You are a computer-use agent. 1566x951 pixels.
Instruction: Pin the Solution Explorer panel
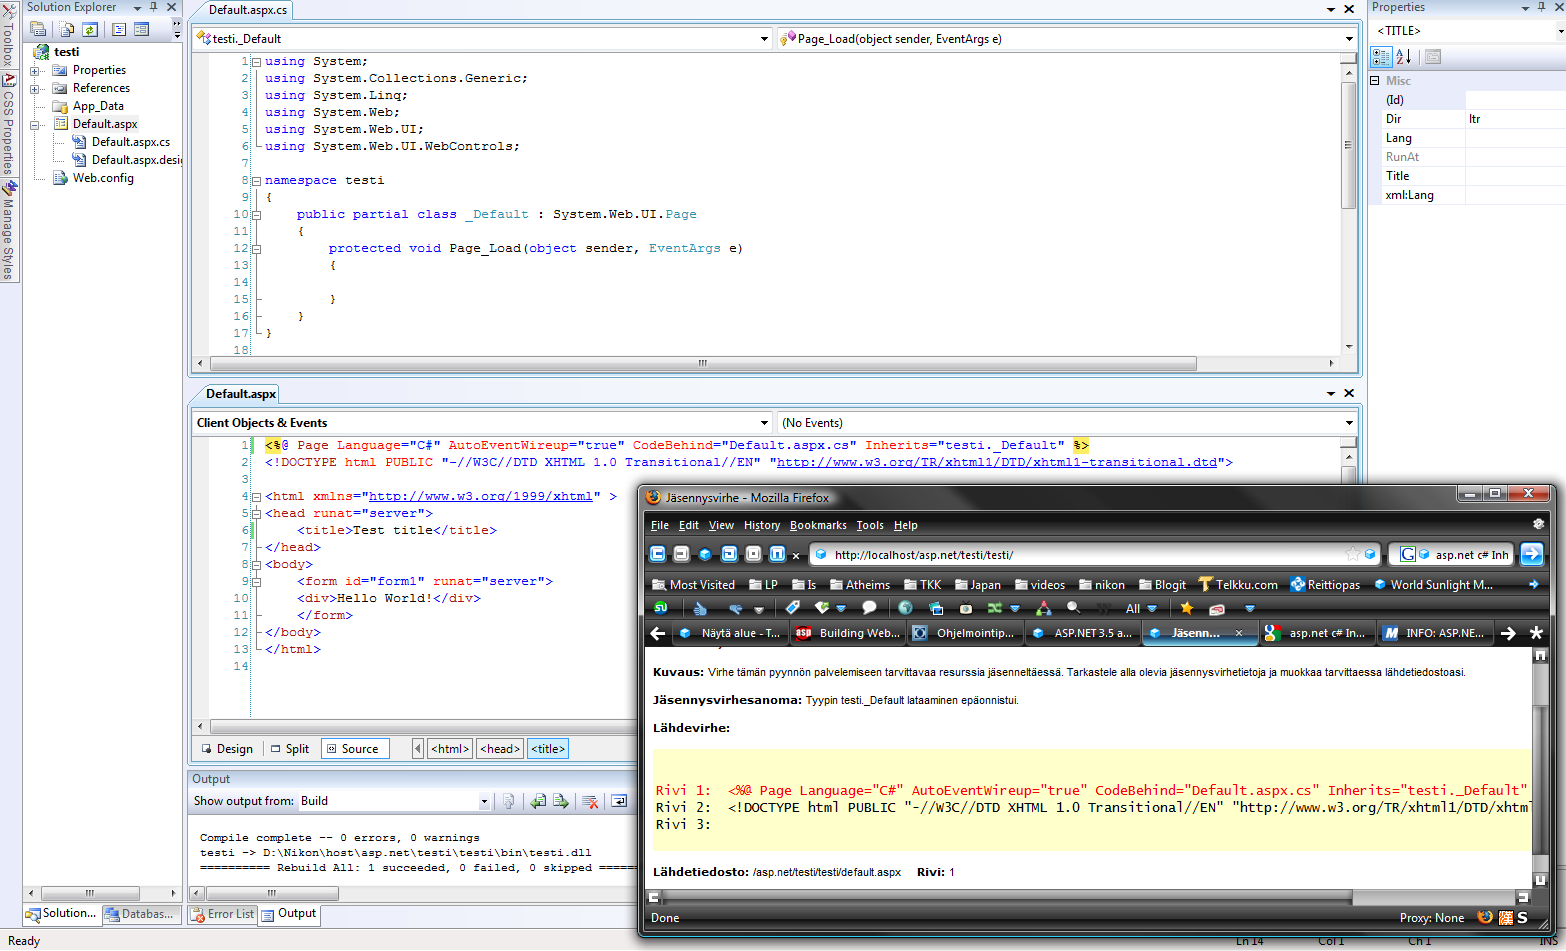(154, 7)
